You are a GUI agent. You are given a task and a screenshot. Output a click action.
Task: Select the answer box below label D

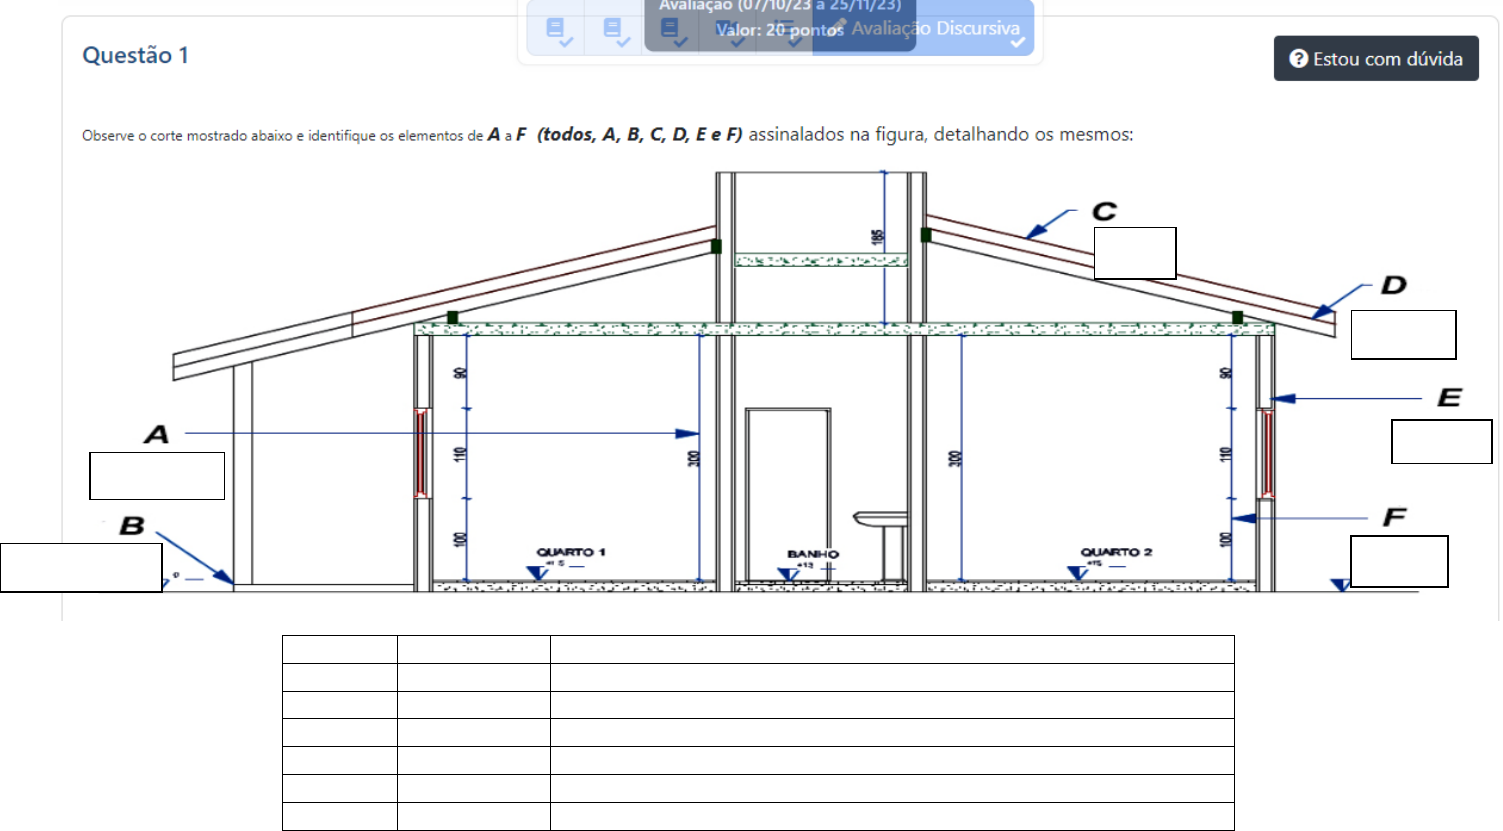[x=1403, y=335]
